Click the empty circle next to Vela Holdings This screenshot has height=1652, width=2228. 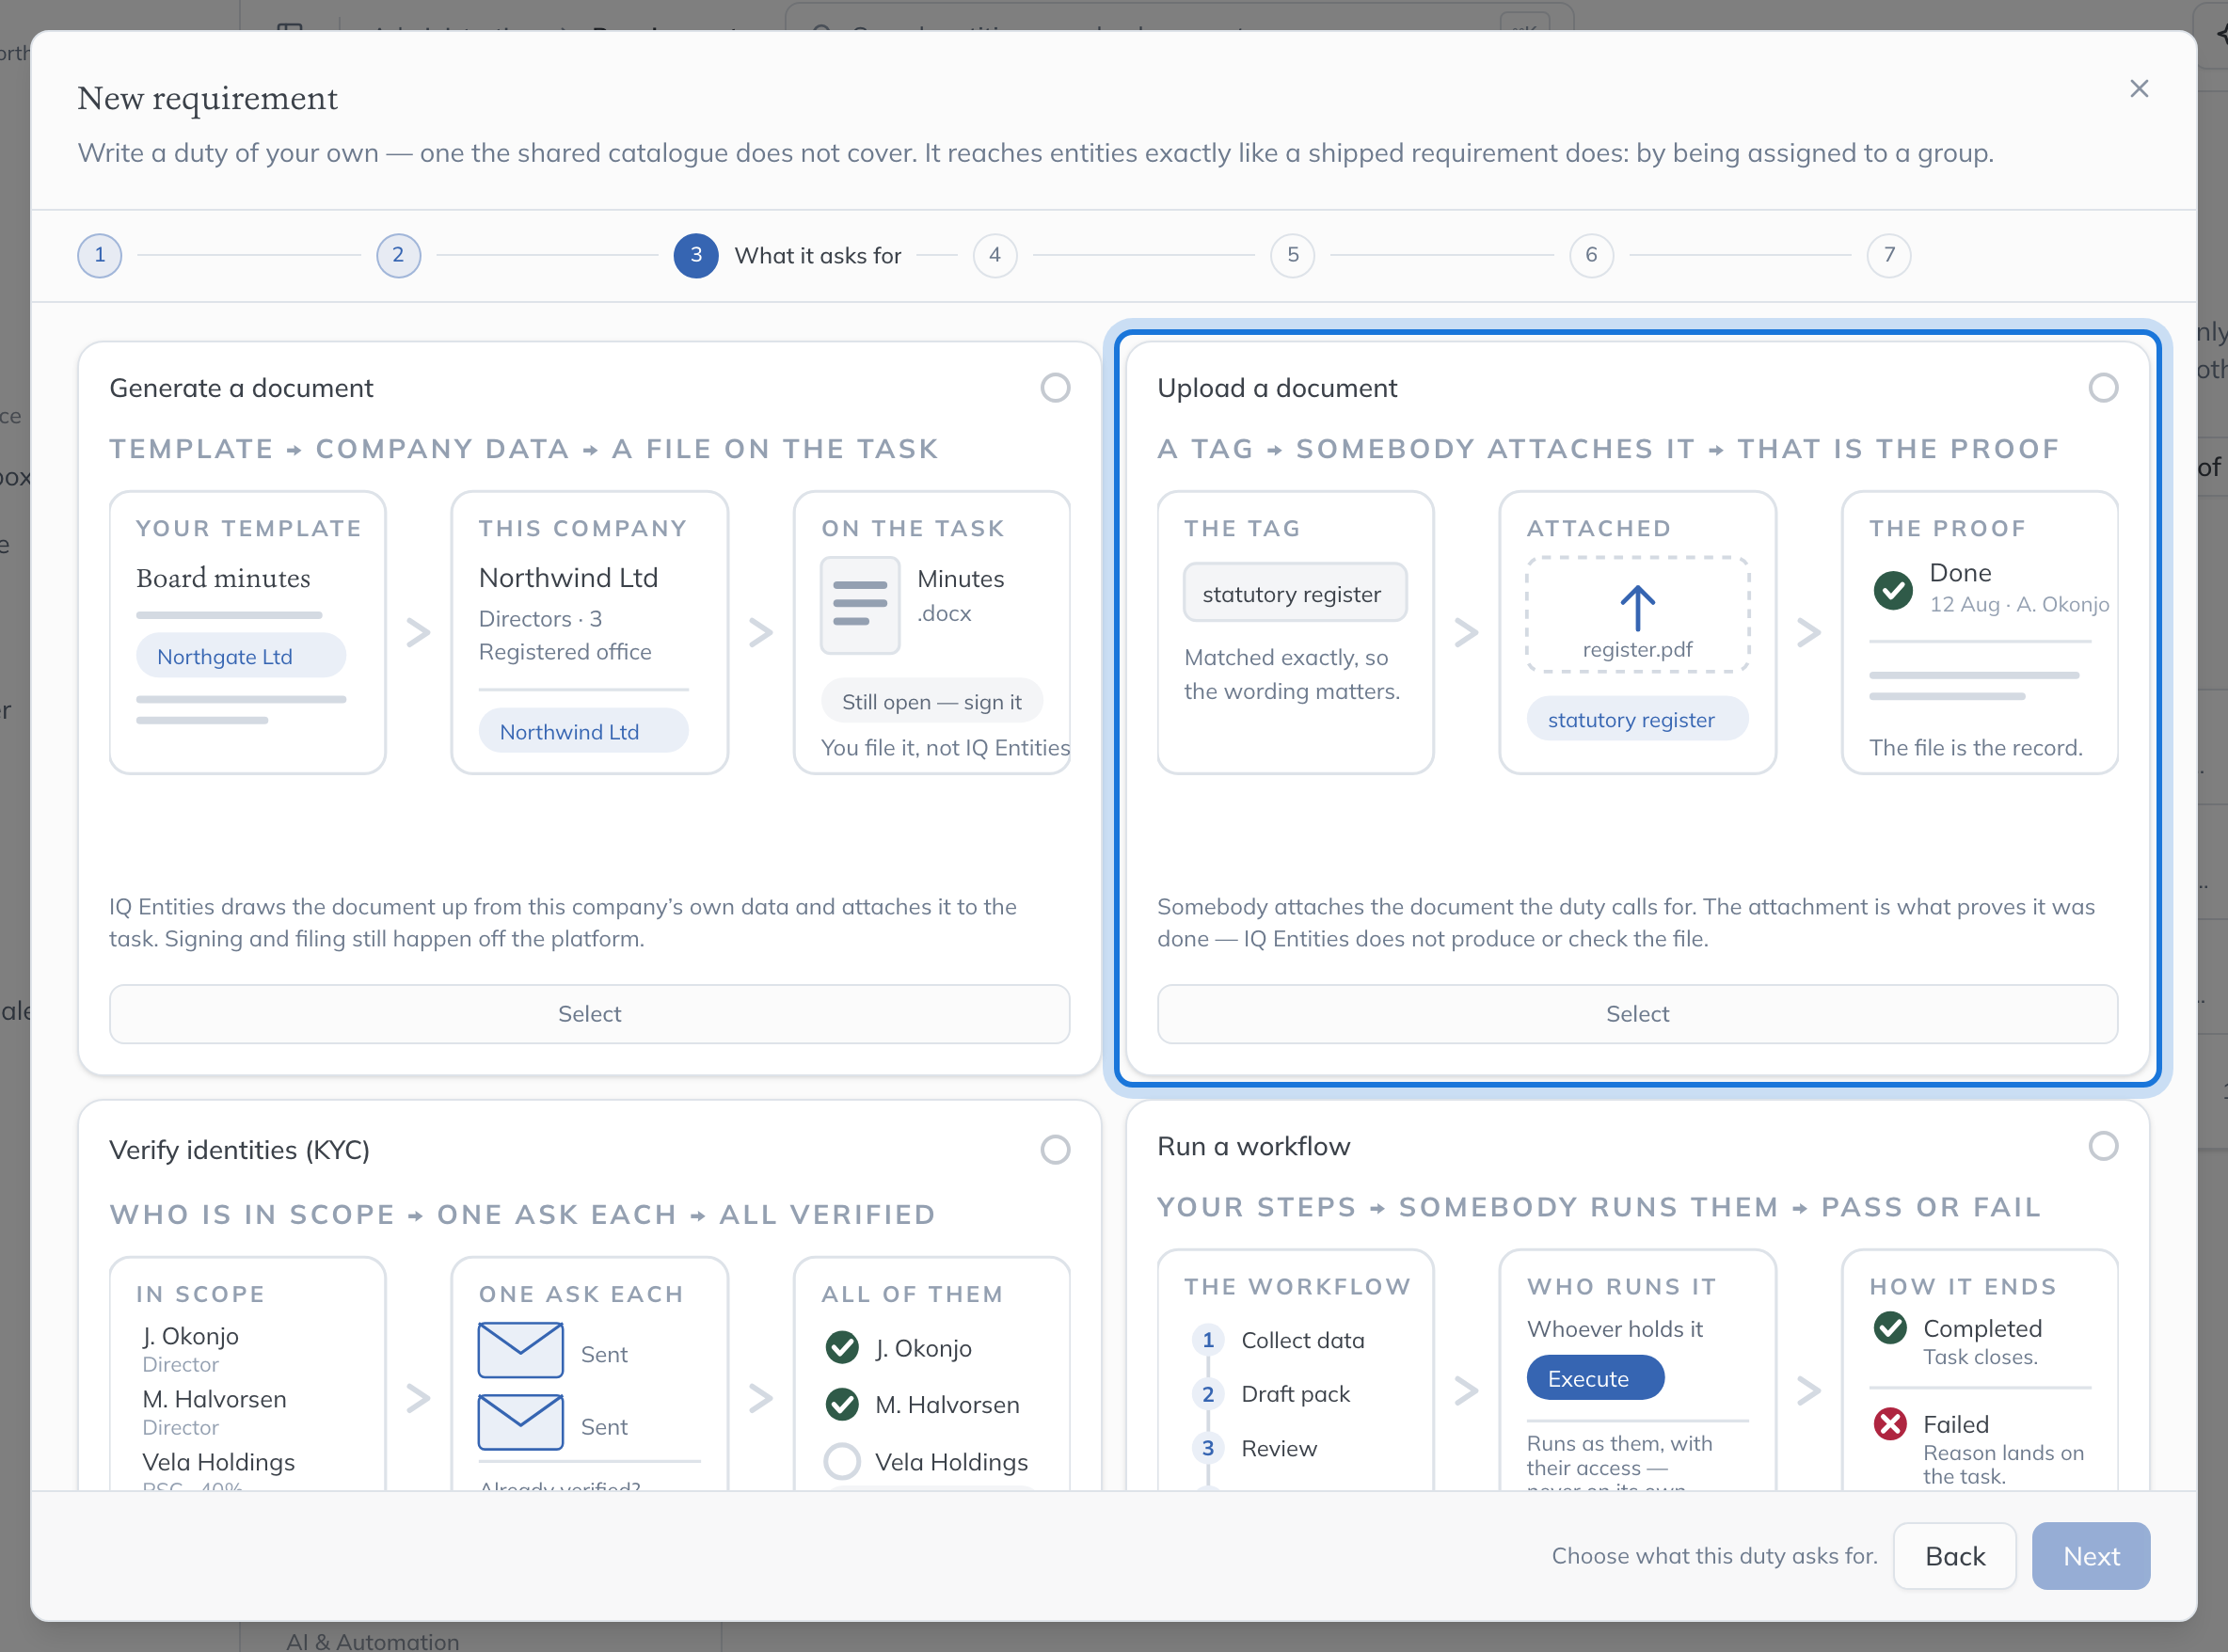[x=842, y=1462]
